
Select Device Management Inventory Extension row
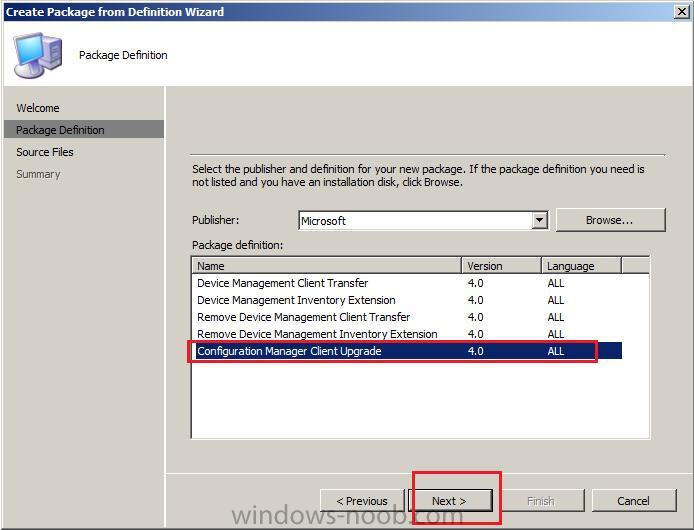(407, 300)
